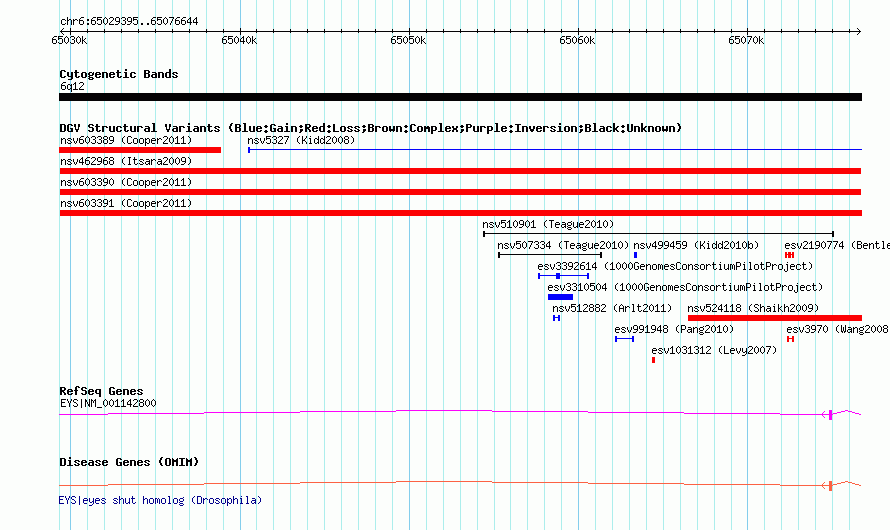Click the Disease Genes (OMIM) track title
The image size is (890, 530).
point(129,462)
